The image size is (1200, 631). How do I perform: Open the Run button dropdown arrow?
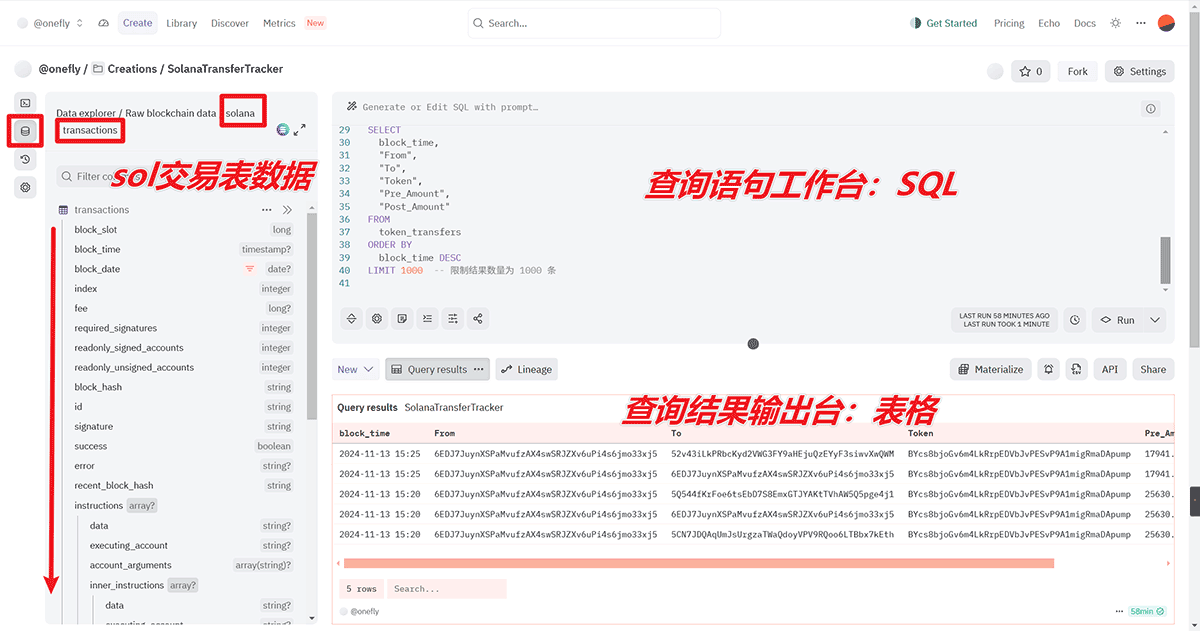(x=1152, y=319)
